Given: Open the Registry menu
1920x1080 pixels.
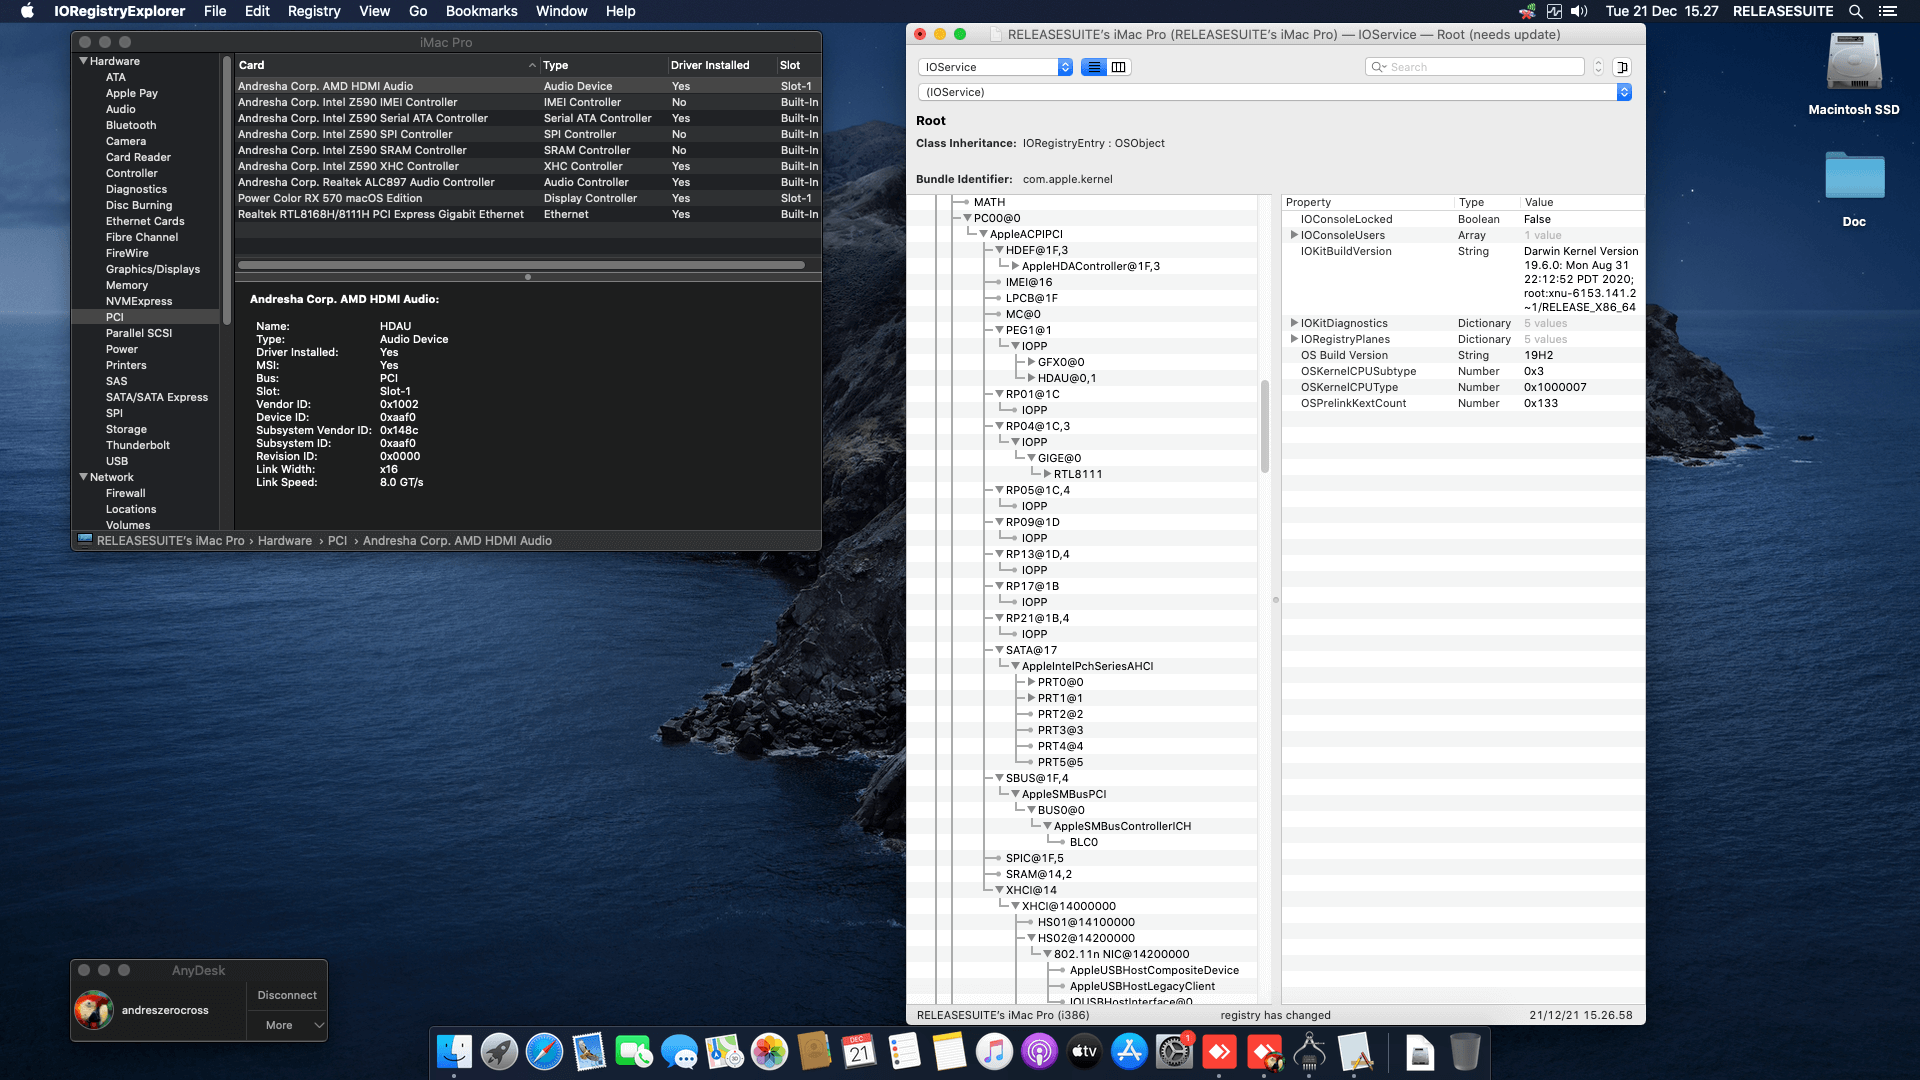Looking at the screenshot, I should [314, 11].
